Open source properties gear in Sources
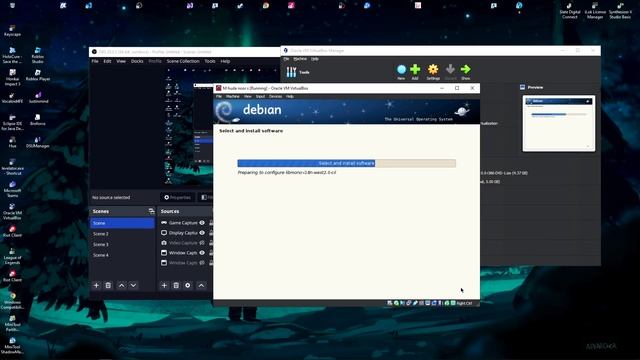 188,285
